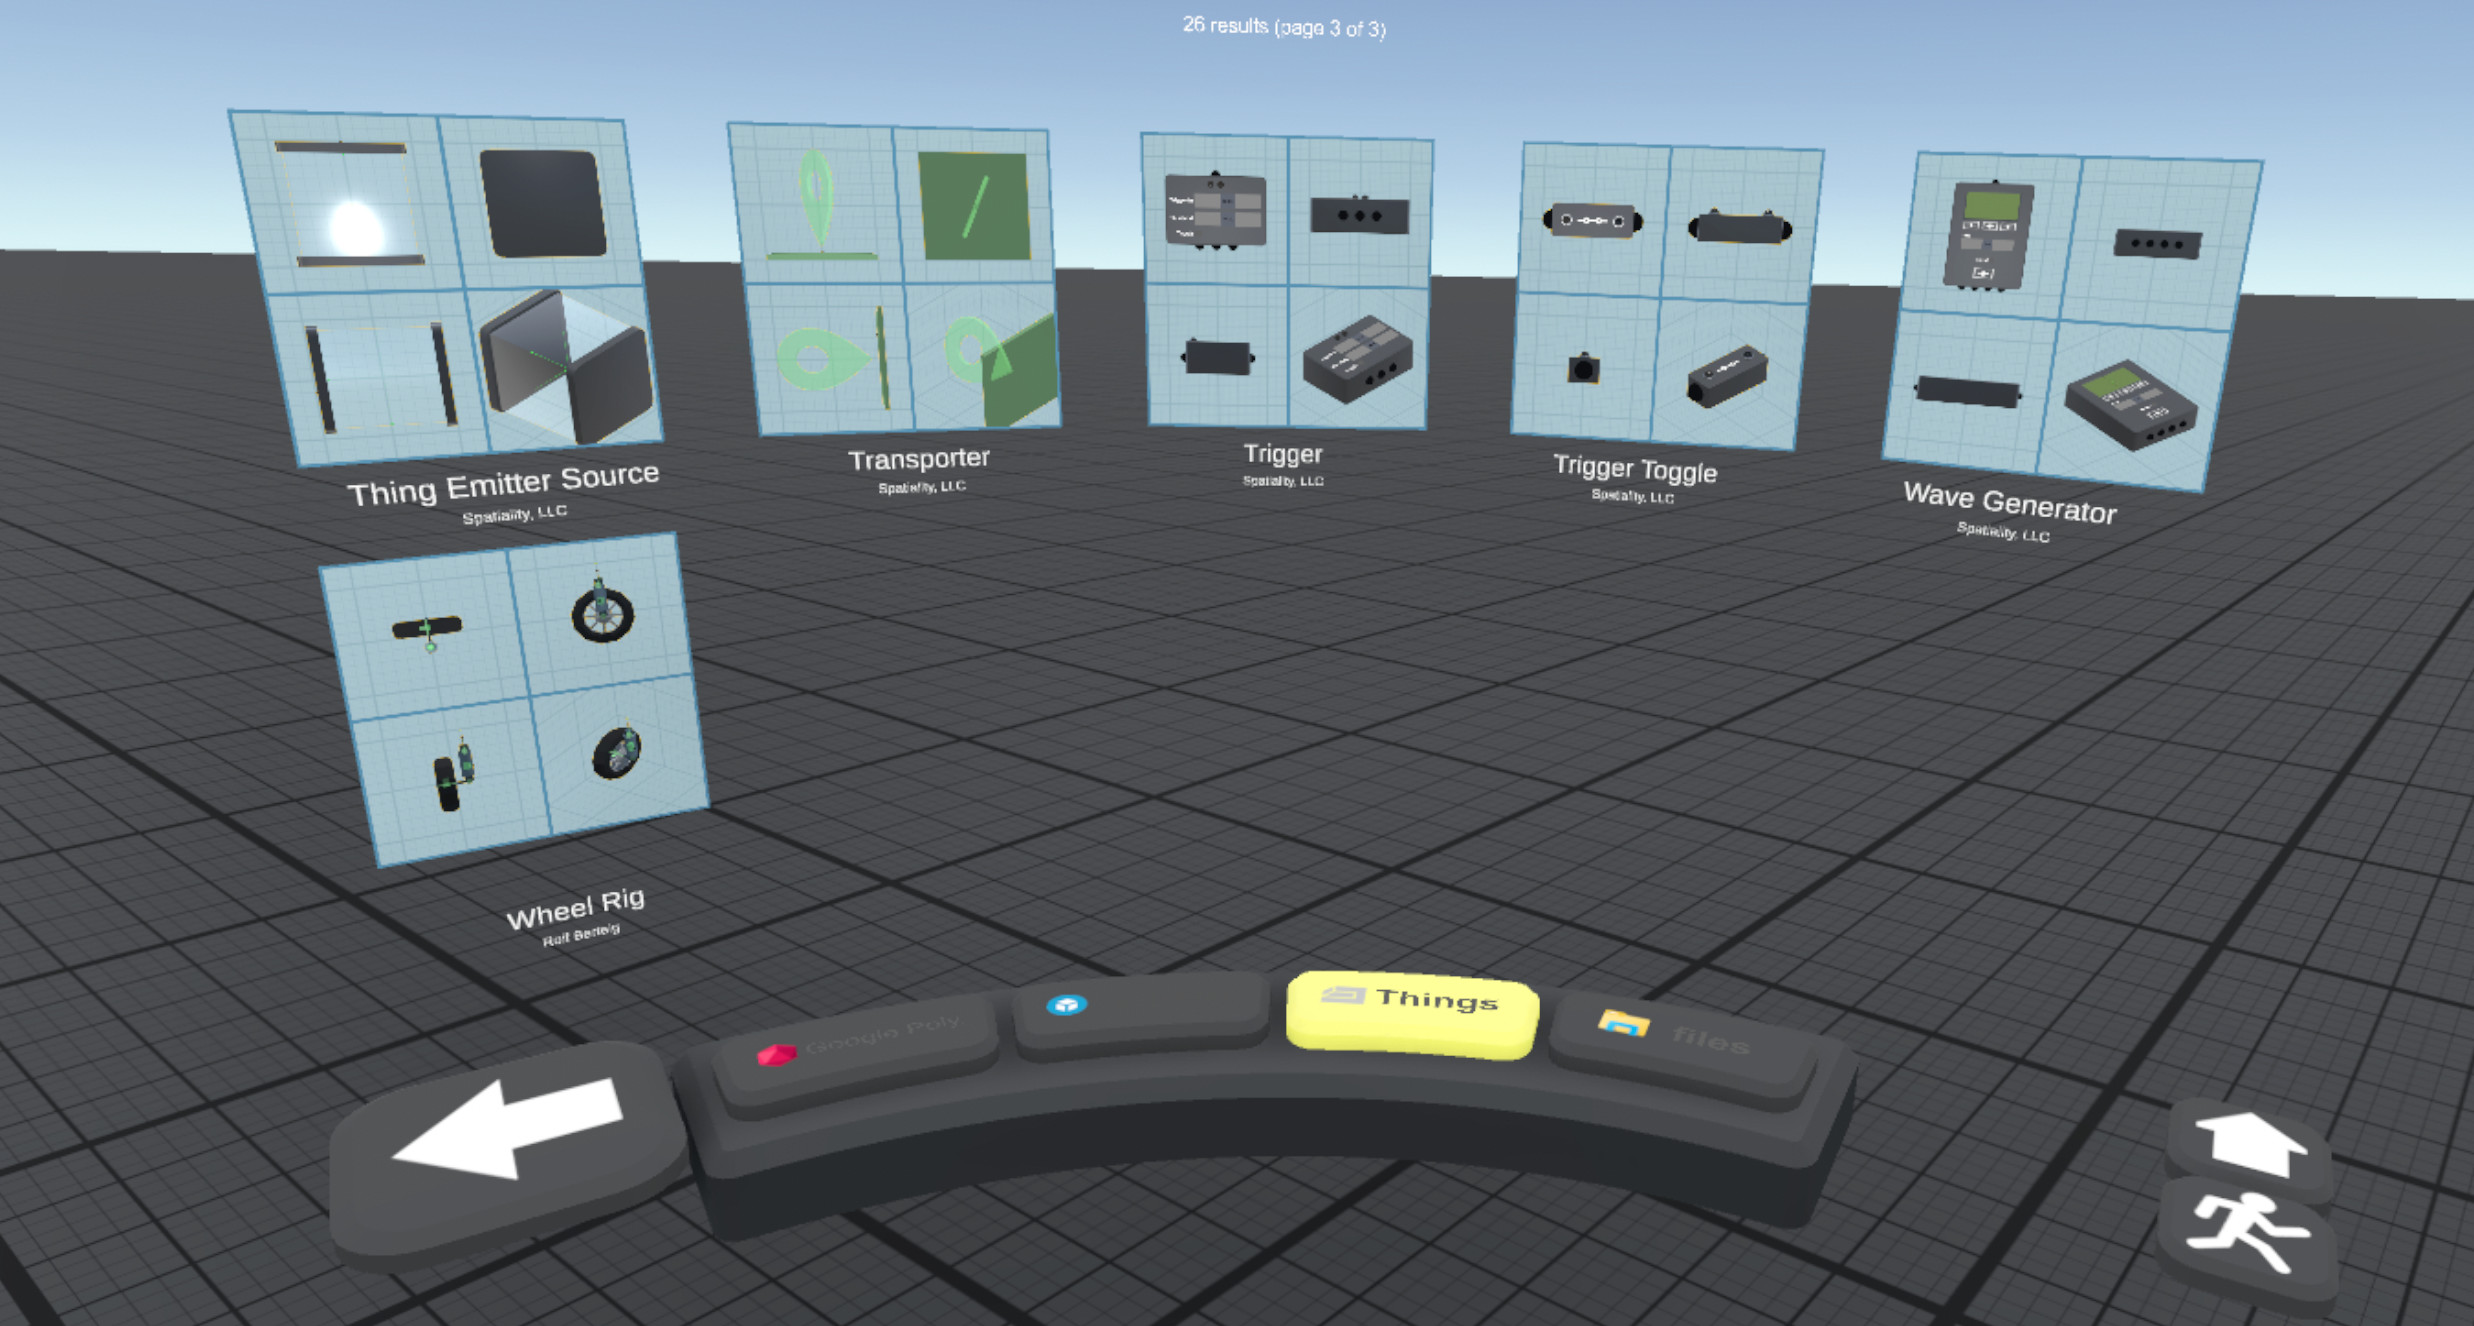Screen dimensions: 2474x1326
Task: Select the Trigger component thumbnail
Action: pyautogui.click(x=1285, y=280)
